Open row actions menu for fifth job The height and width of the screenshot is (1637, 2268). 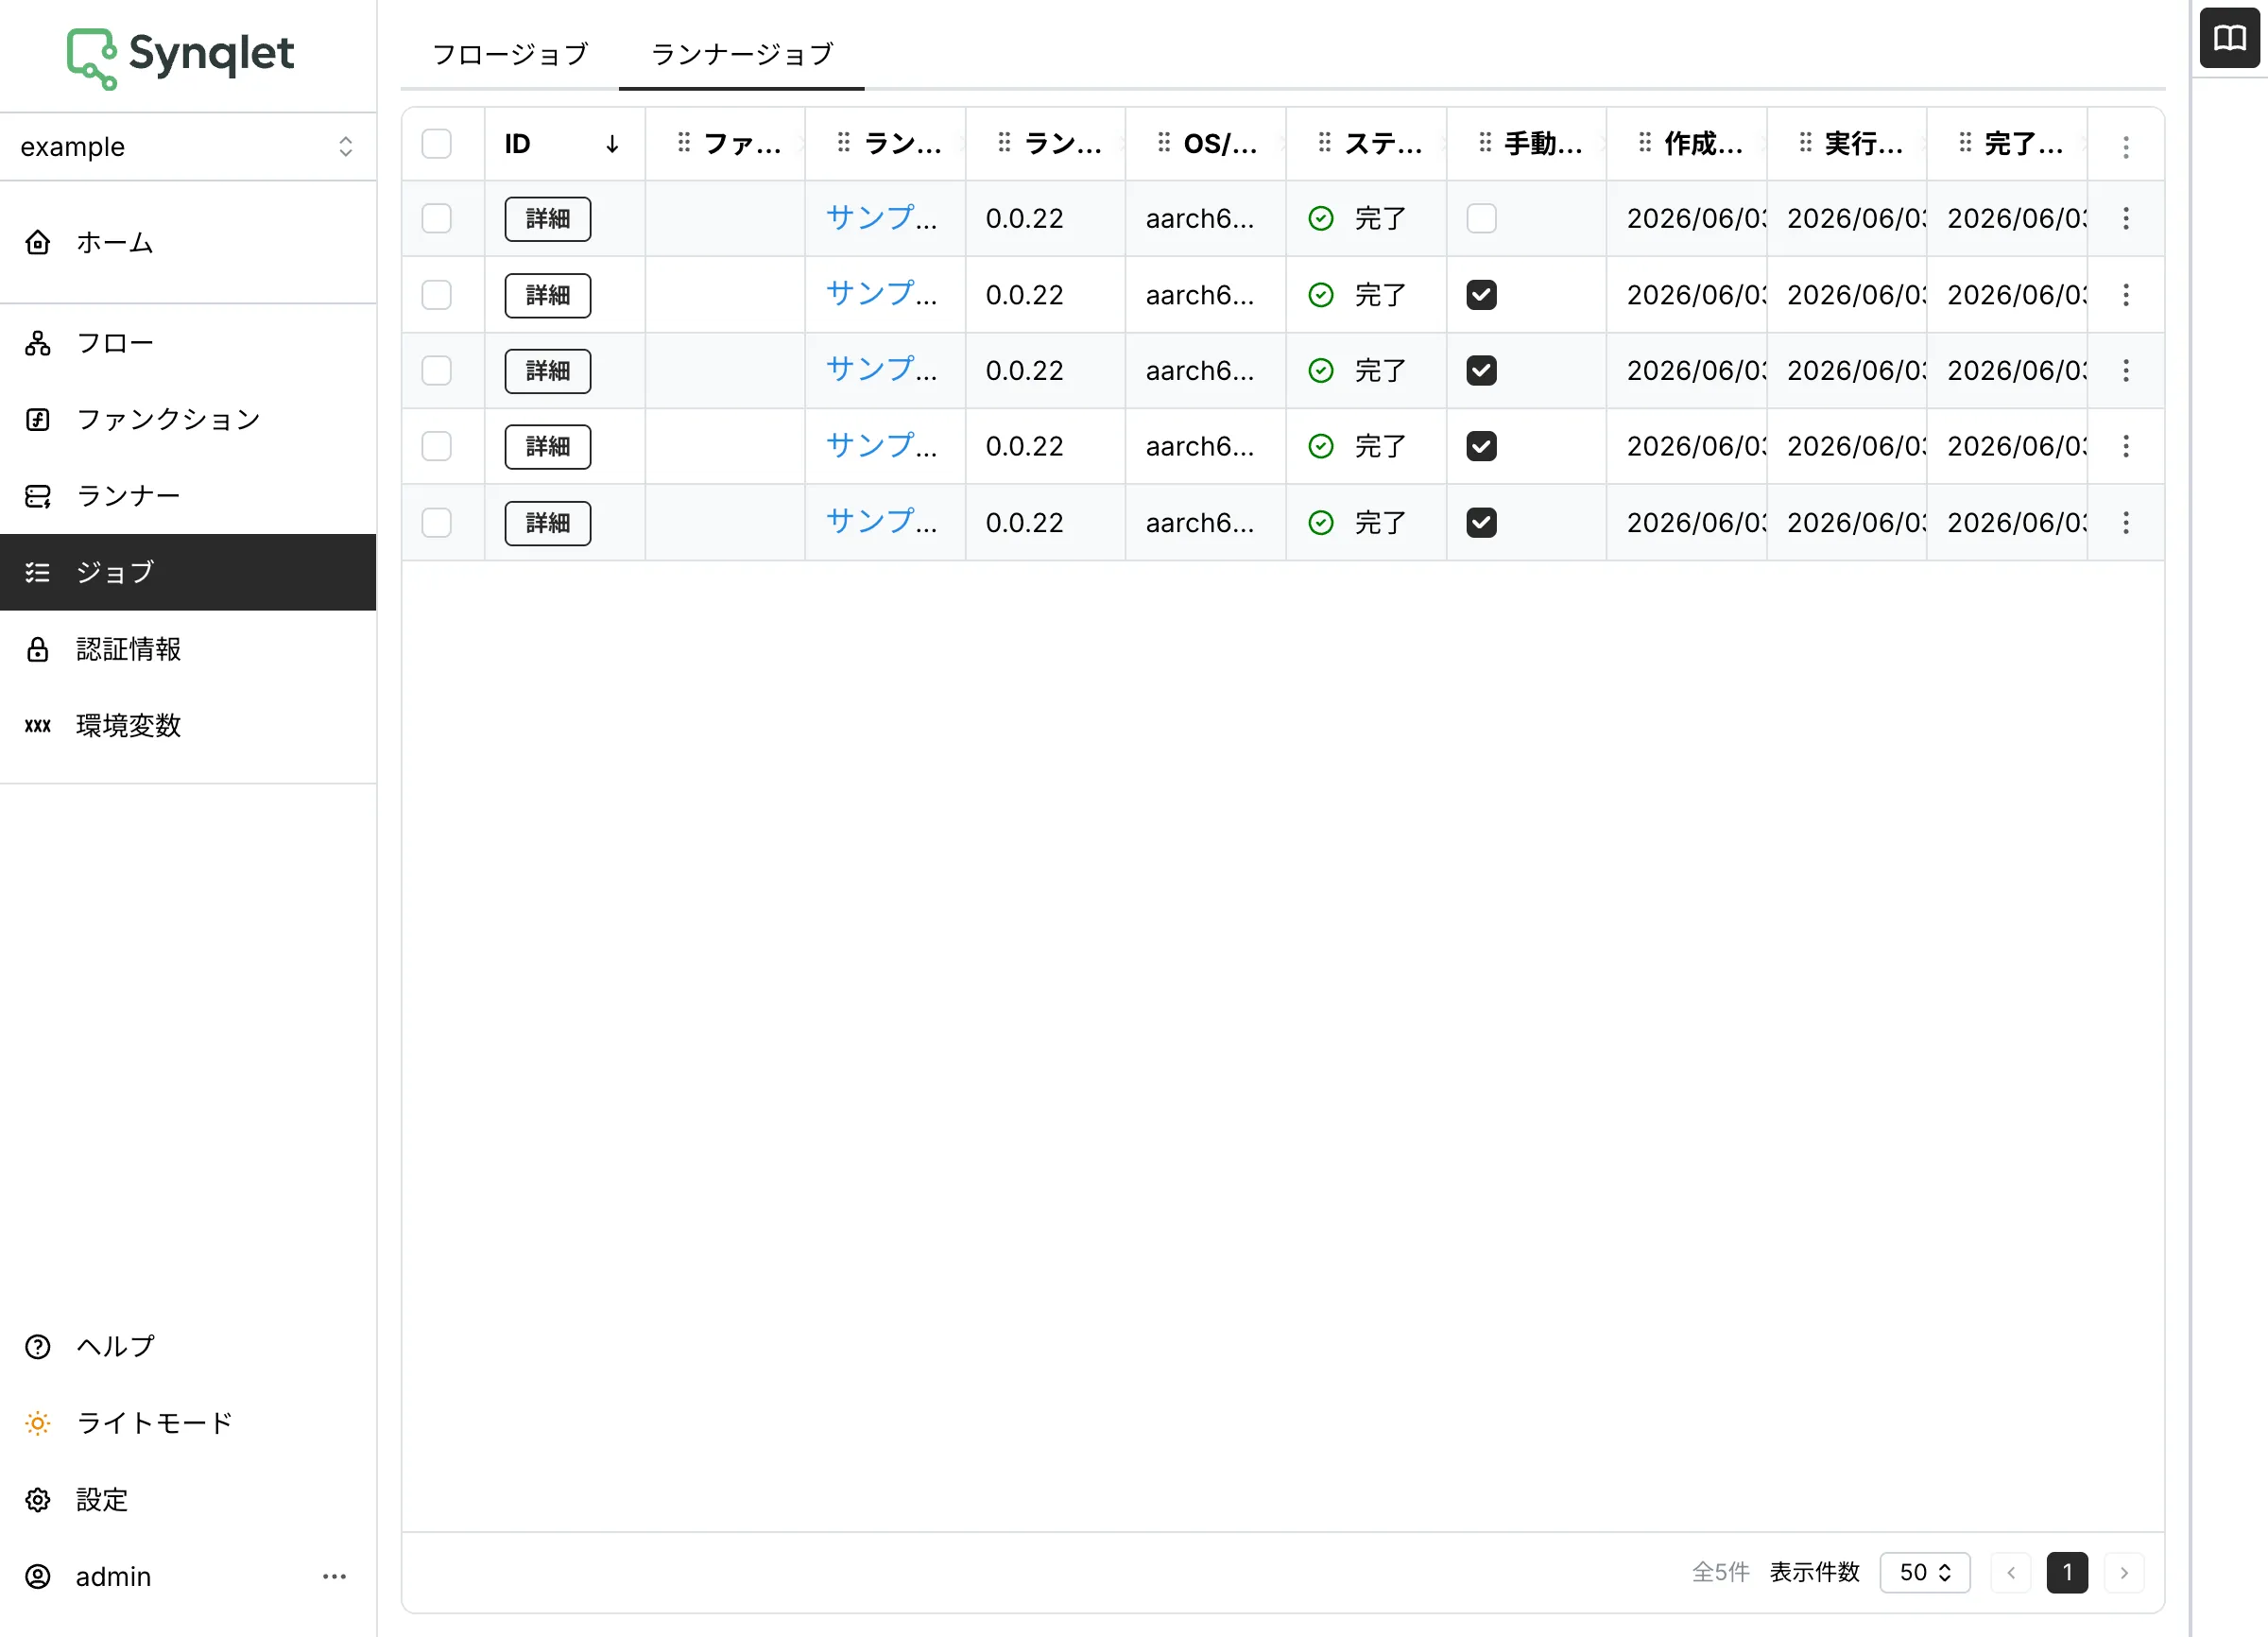pyautogui.click(x=2126, y=522)
